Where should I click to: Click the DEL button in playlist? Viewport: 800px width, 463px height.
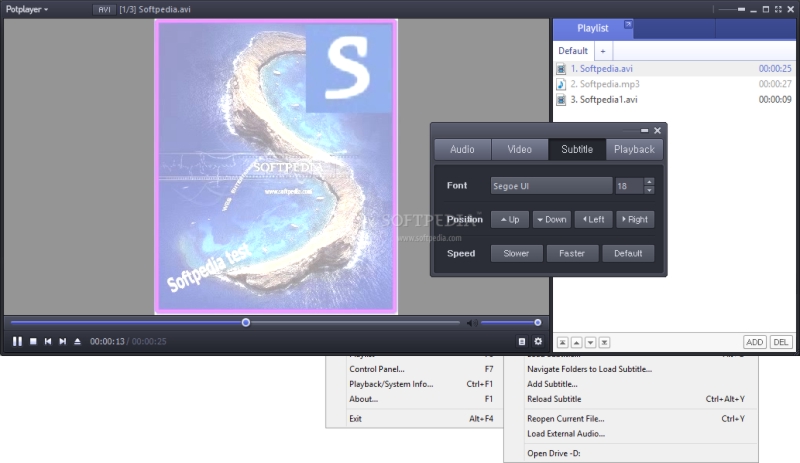[781, 342]
